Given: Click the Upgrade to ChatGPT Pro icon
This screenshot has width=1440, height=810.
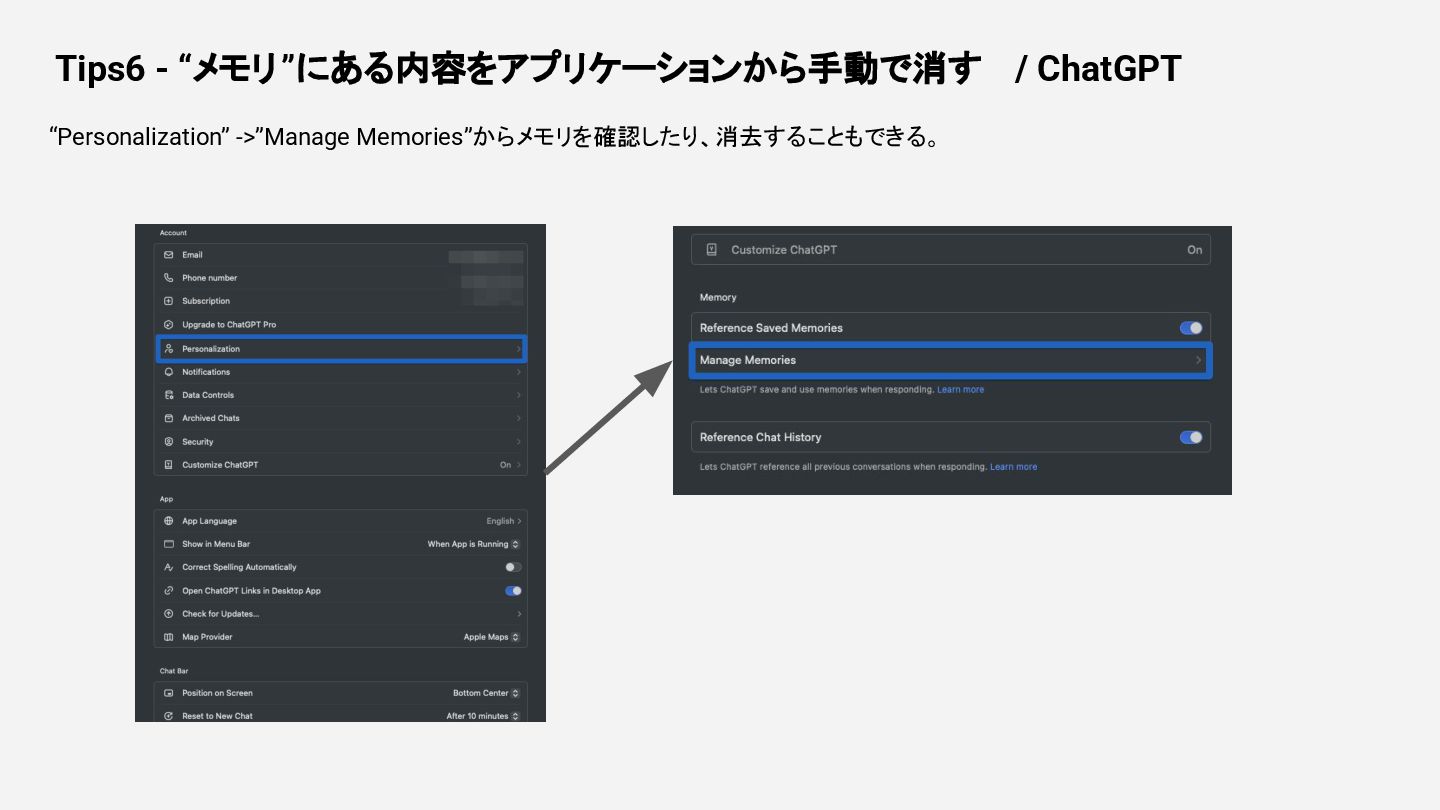Looking at the screenshot, I should (x=169, y=325).
